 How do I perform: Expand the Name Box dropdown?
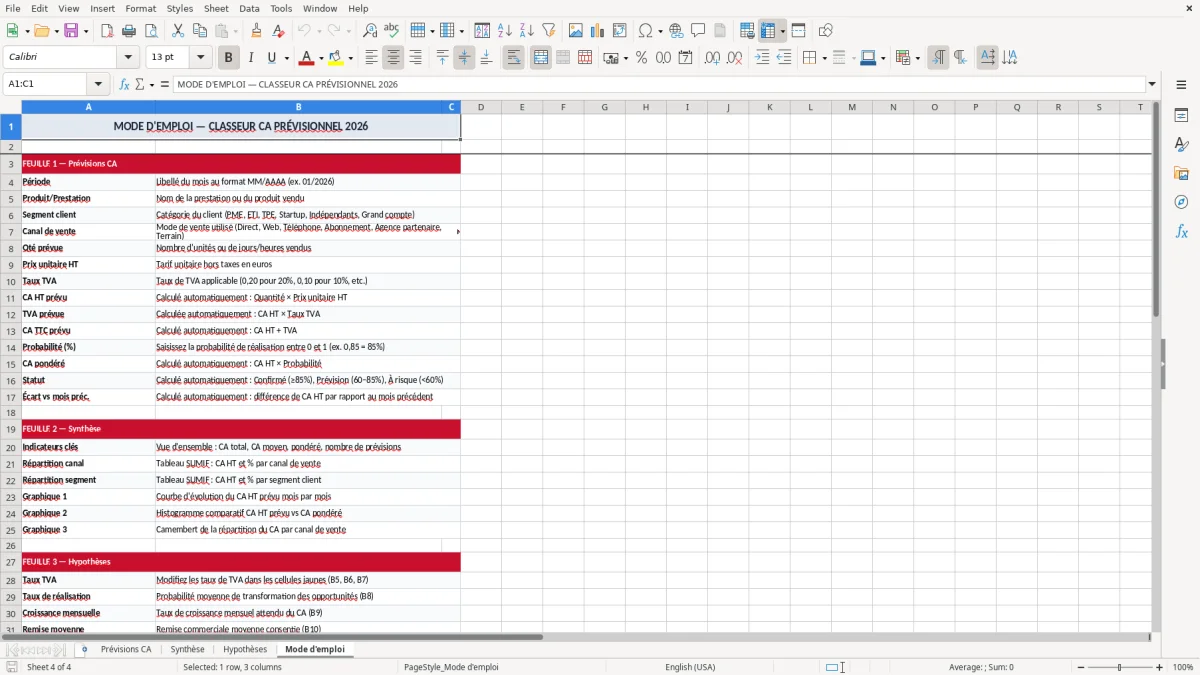click(x=98, y=85)
